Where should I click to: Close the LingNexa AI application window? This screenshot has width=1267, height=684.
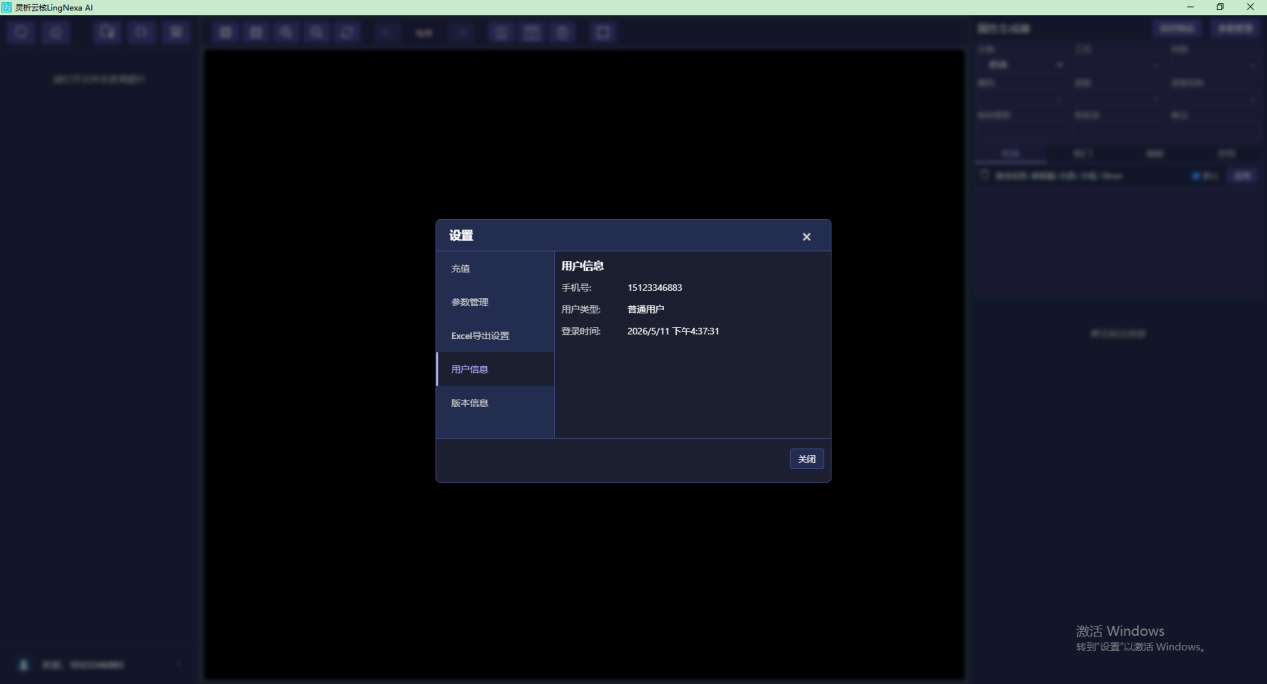[1250, 7]
